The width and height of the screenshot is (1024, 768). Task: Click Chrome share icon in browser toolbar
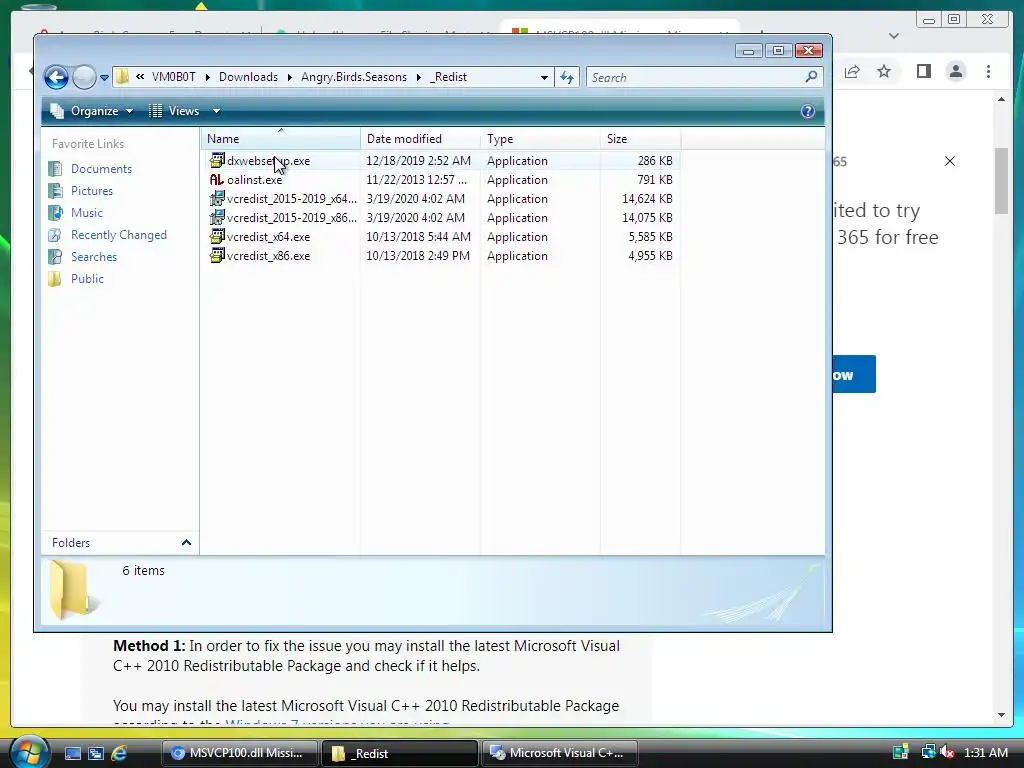(x=852, y=72)
